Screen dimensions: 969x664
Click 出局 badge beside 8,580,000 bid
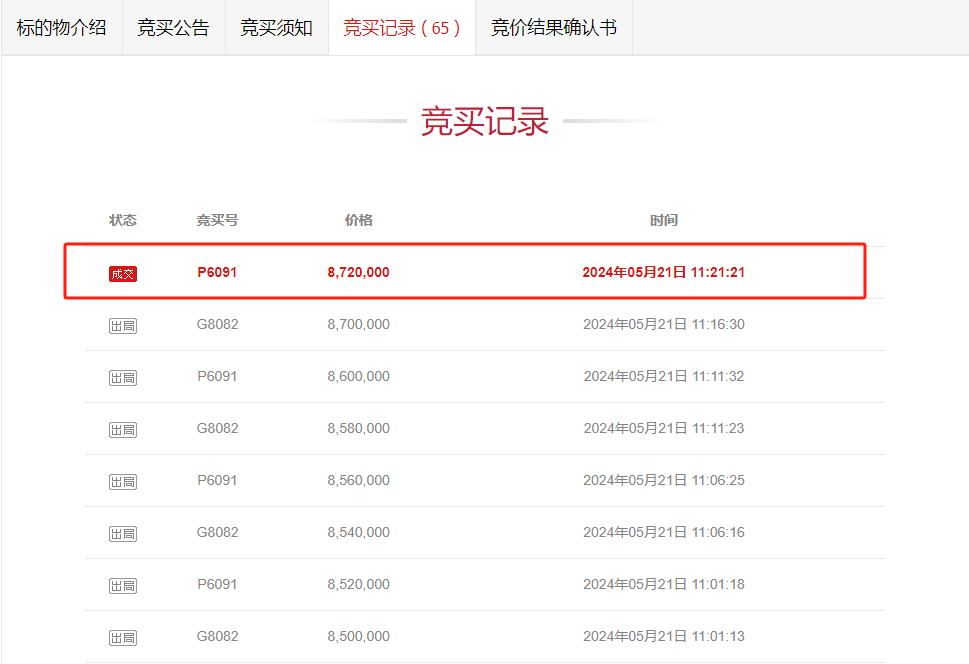(123, 430)
